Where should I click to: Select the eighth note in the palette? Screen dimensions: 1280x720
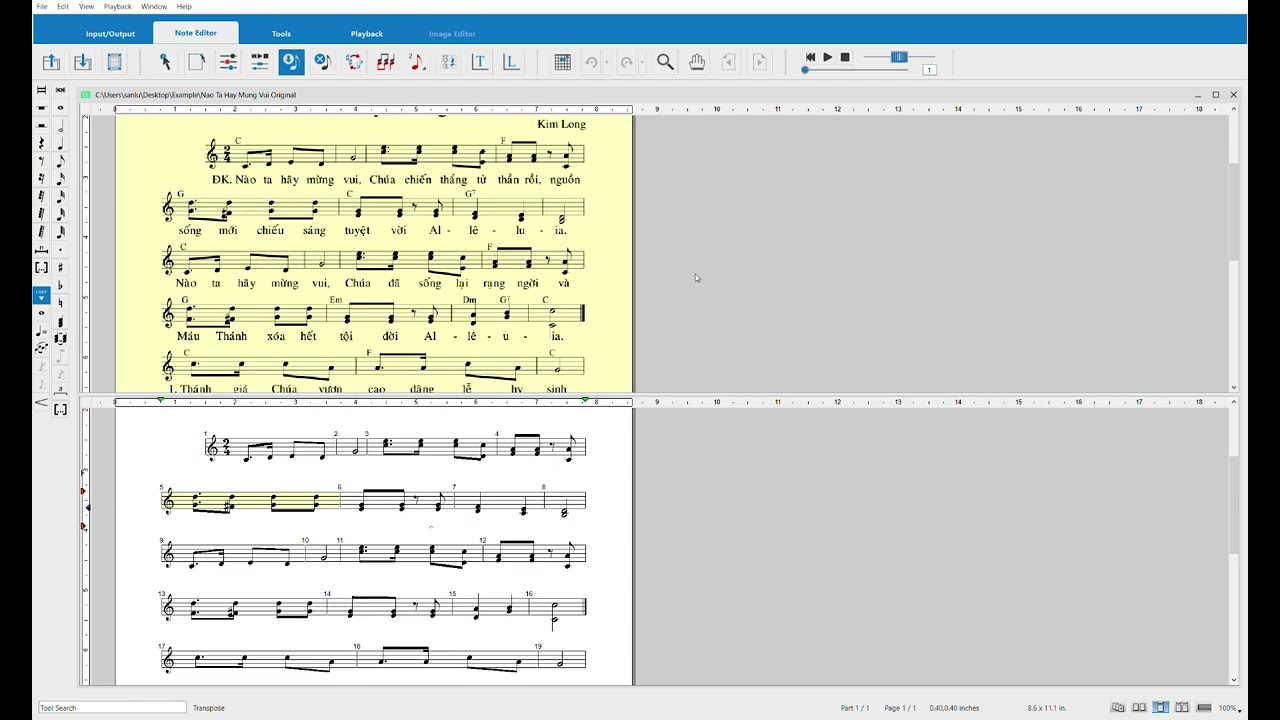(60, 161)
